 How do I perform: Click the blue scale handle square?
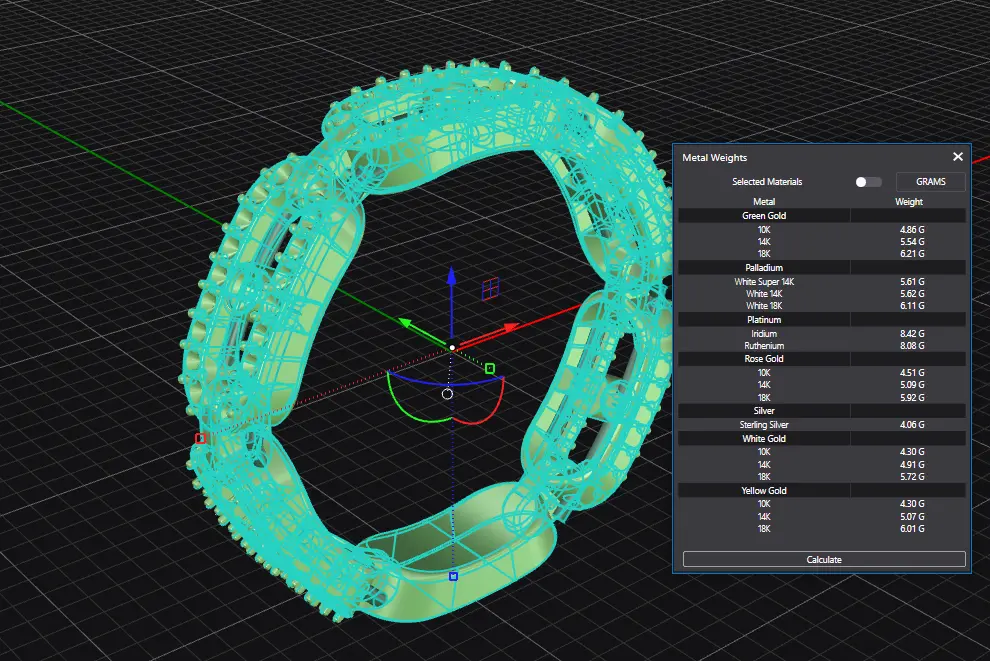click(453, 576)
